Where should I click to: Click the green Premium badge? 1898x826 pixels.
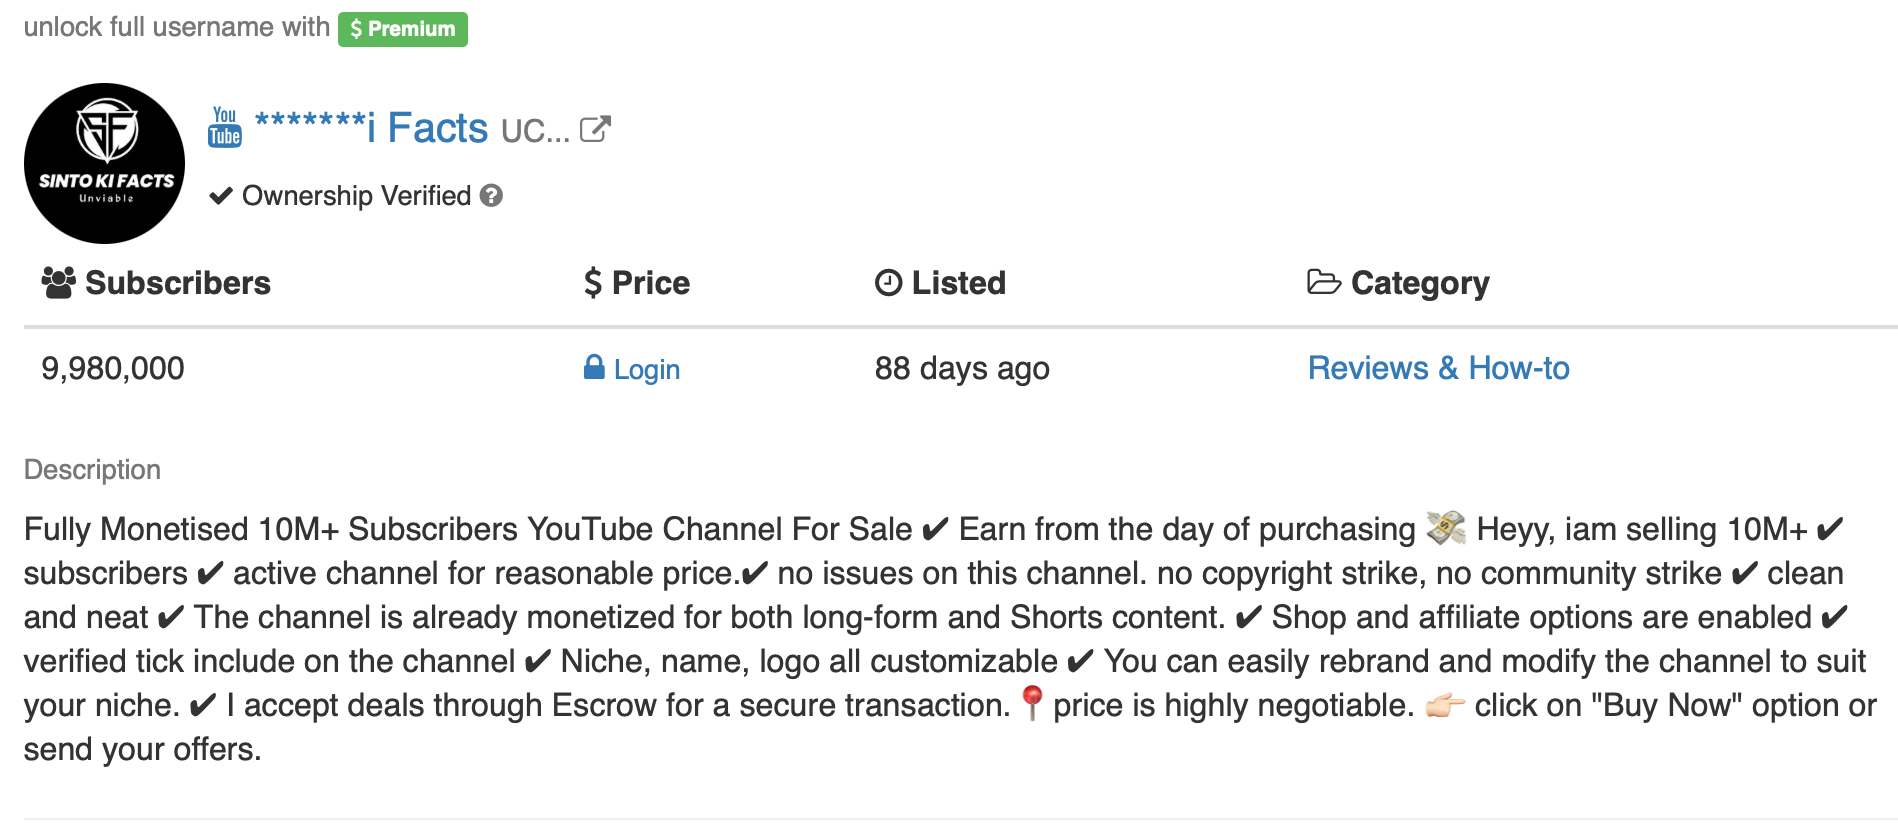402,29
